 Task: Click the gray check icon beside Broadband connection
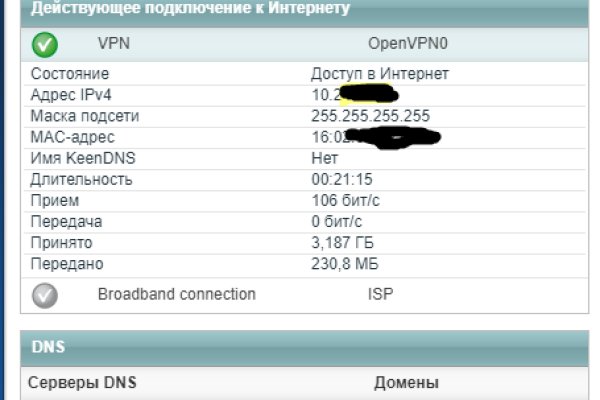46,295
